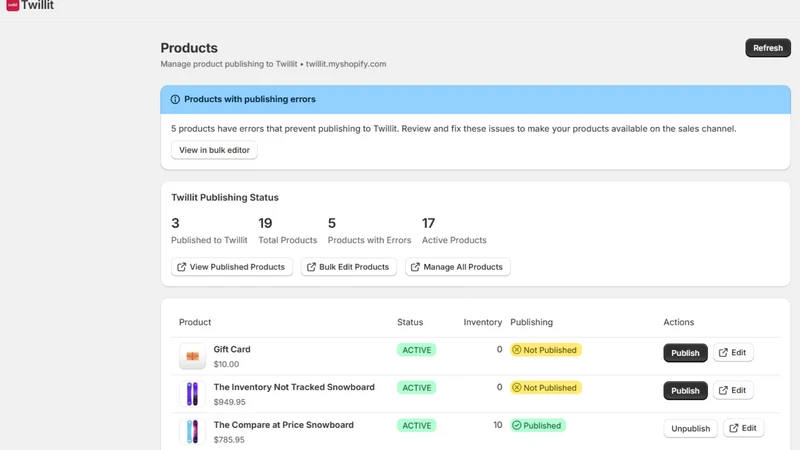Click View Published Products button
This screenshot has height=450, width=800.
pos(232,267)
